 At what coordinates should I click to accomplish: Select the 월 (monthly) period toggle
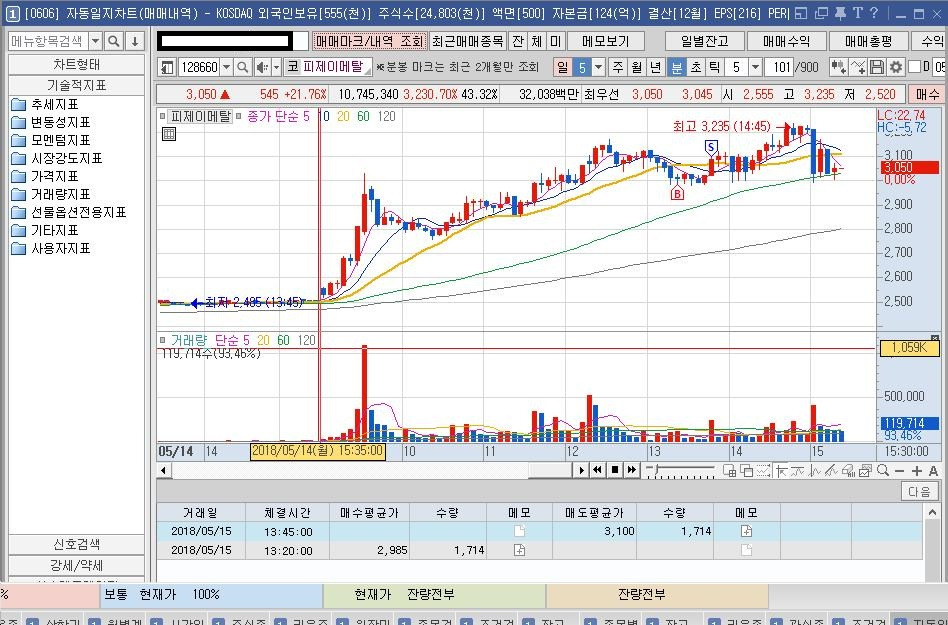[x=637, y=67]
